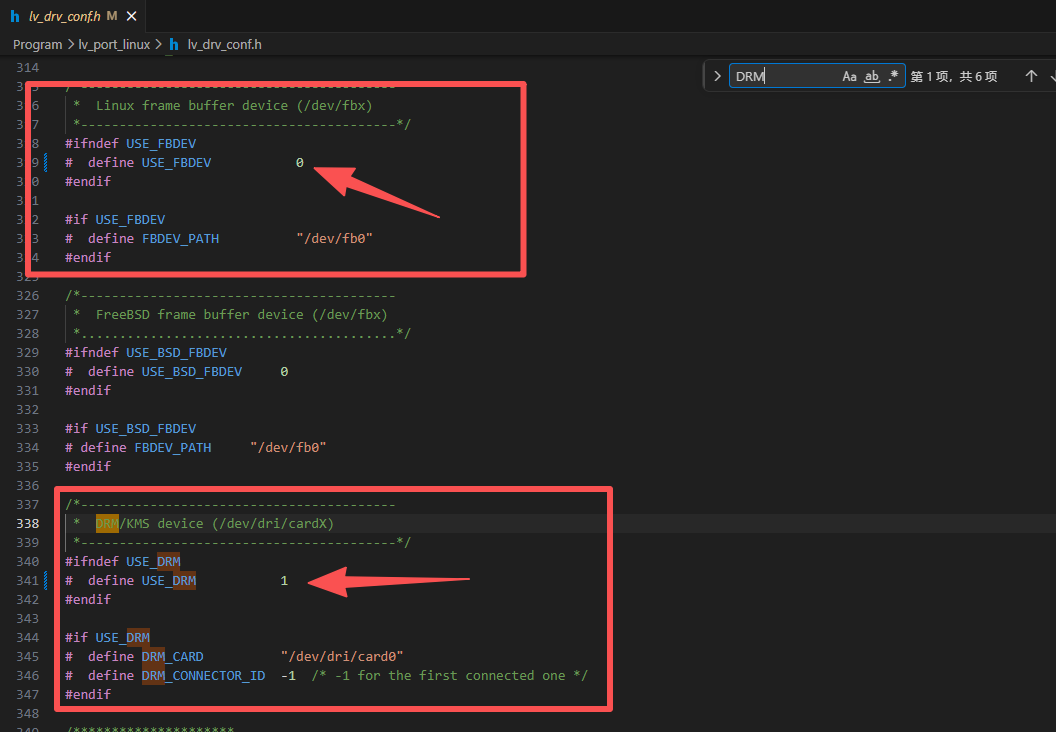Open the lv_drv_conf.h breadcrumb file entry
The image size is (1056, 732).
224,44
